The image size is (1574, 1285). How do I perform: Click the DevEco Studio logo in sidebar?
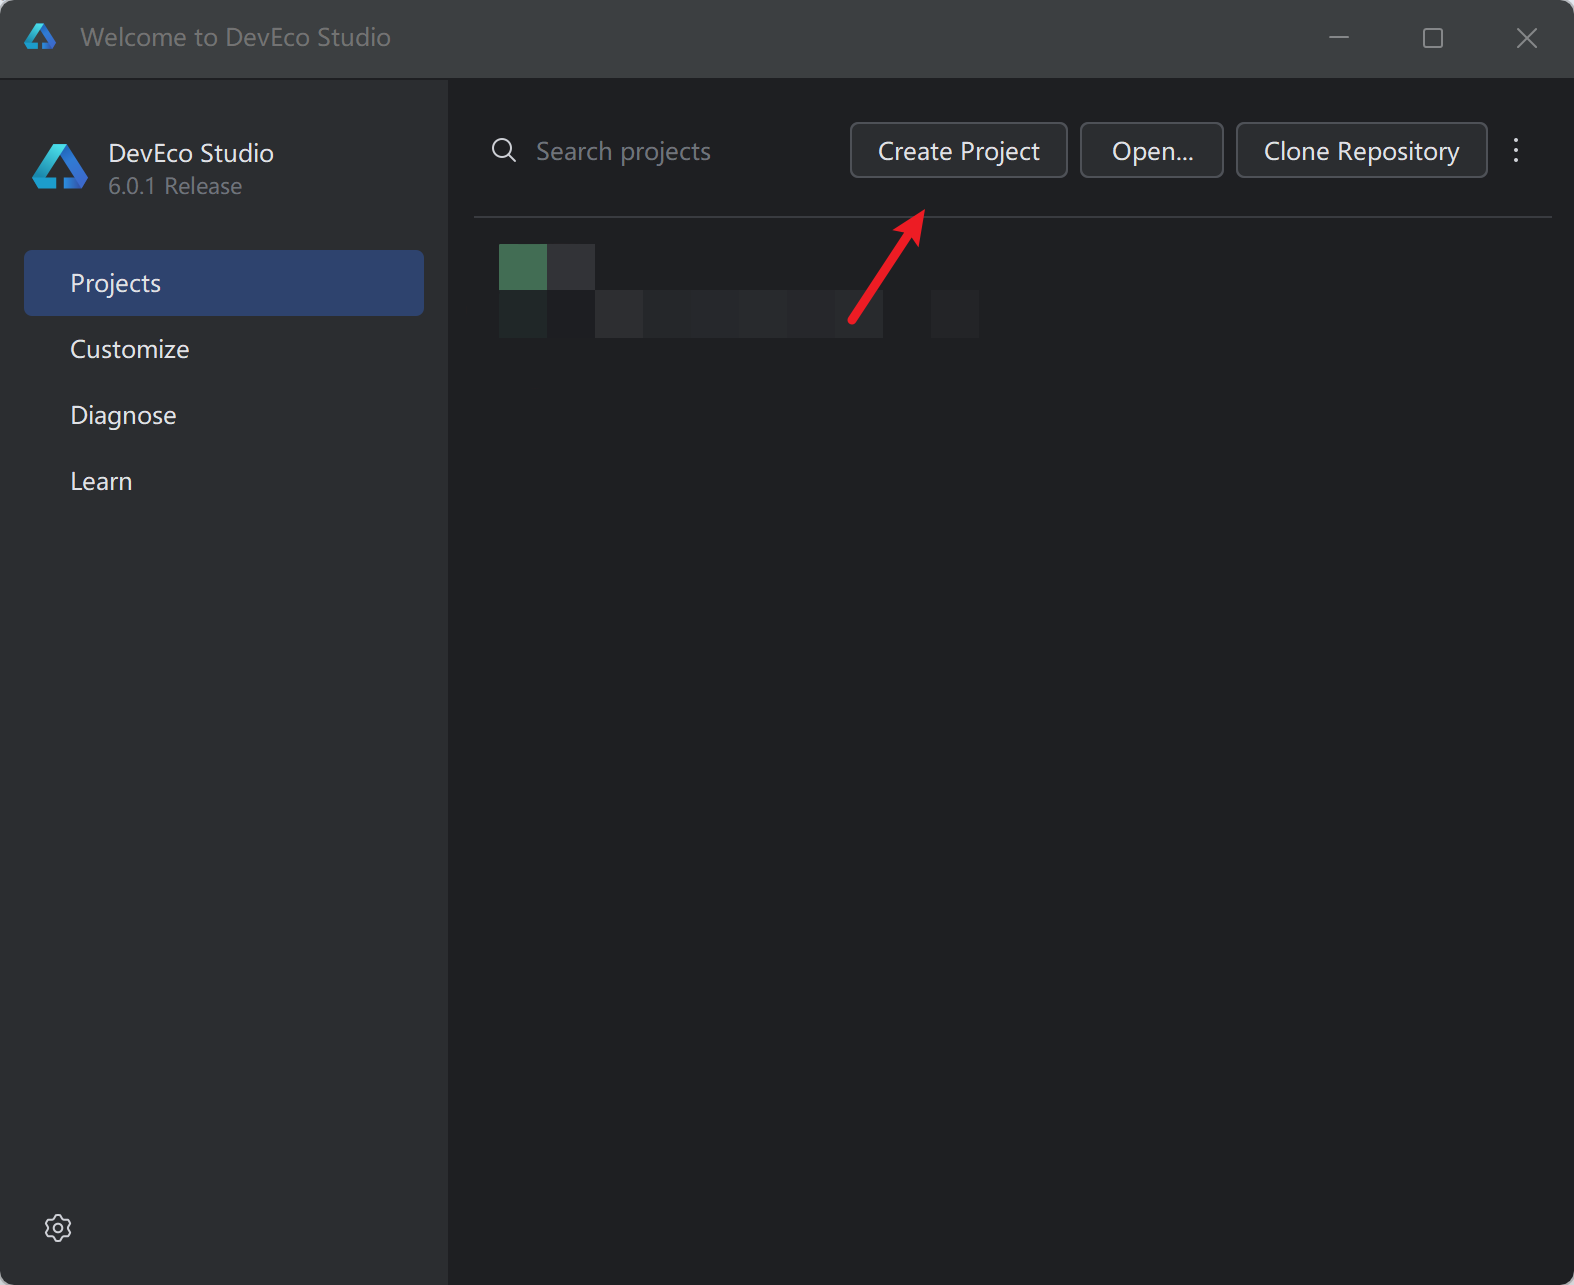point(59,167)
